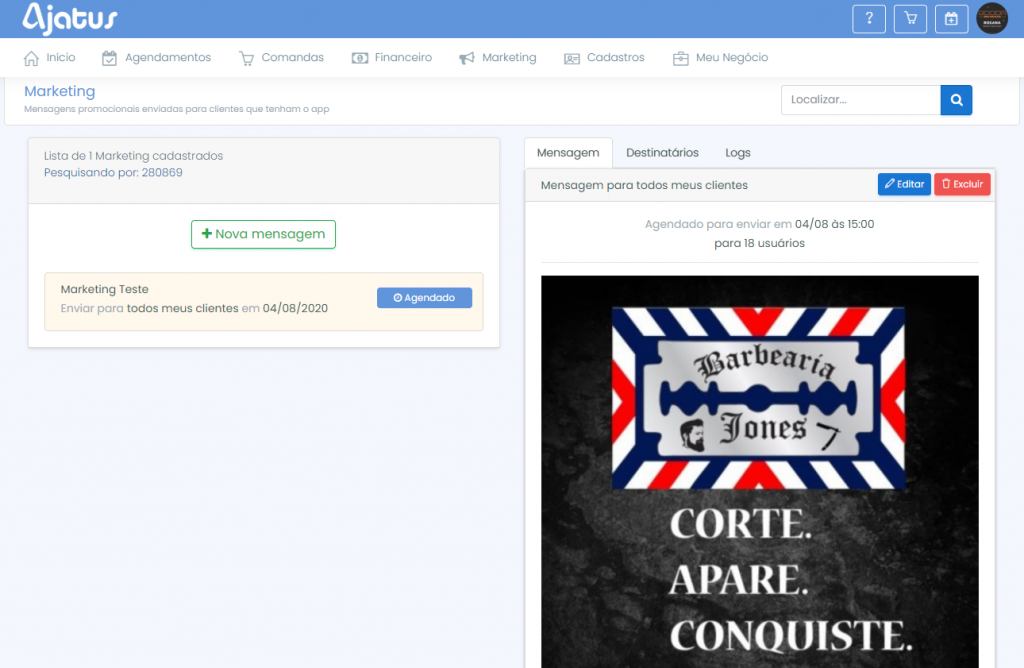Click the cart icon beside Comandas
This screenshot has width=1024, height=668.
[x=246, y=58]
